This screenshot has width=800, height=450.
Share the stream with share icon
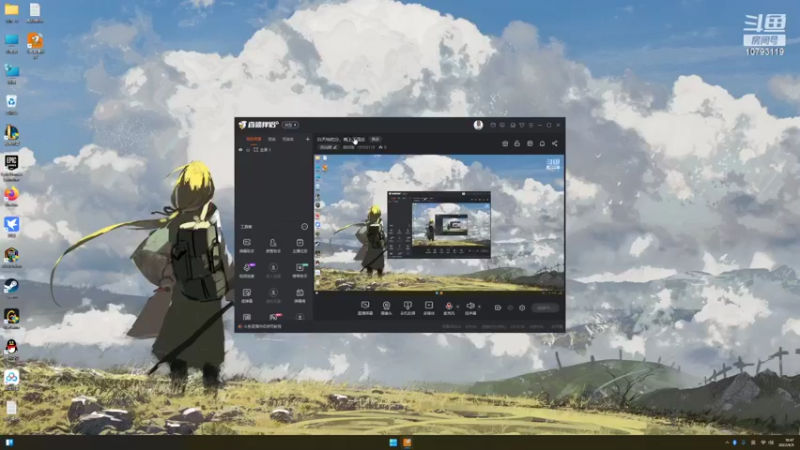tap(555, 143)
